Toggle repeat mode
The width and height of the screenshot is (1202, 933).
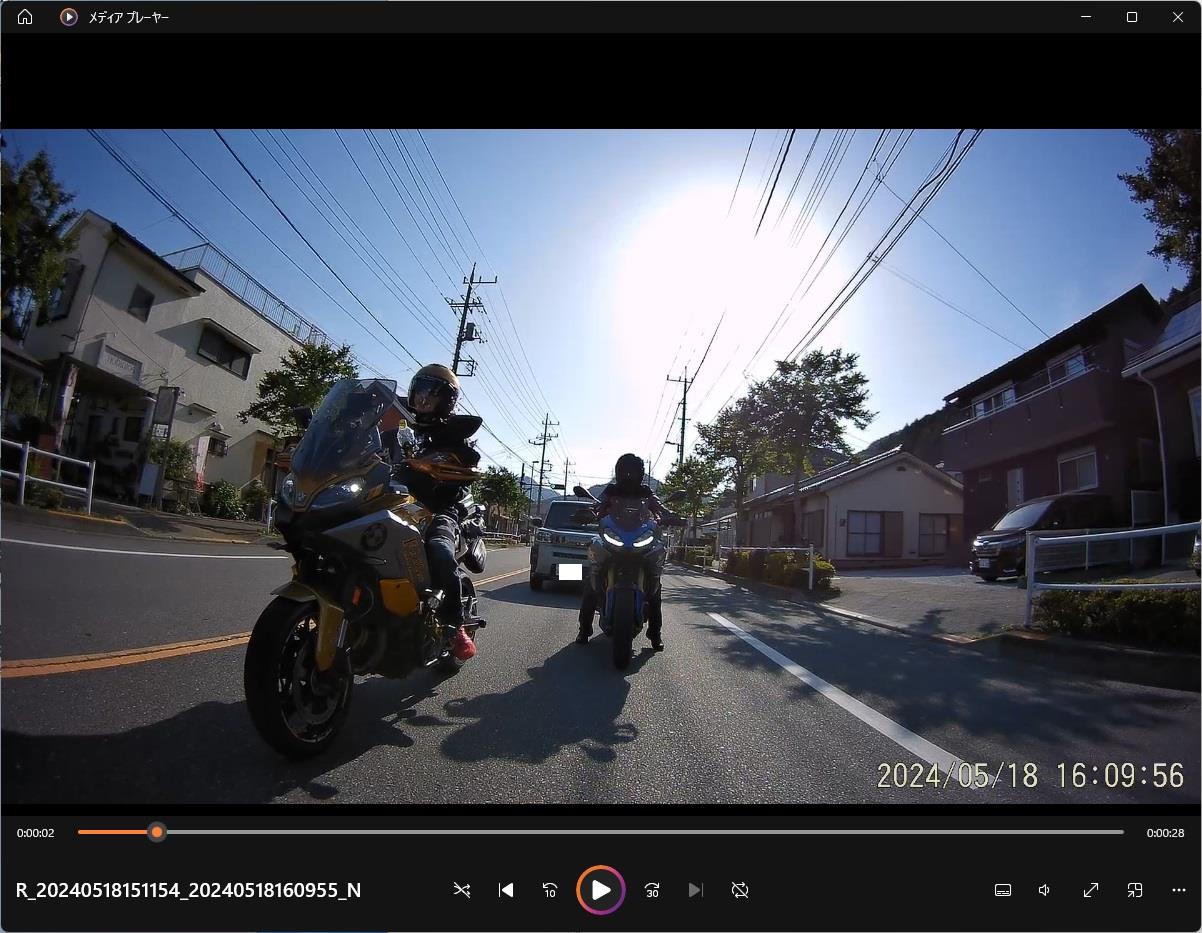(x=740, y=890)
